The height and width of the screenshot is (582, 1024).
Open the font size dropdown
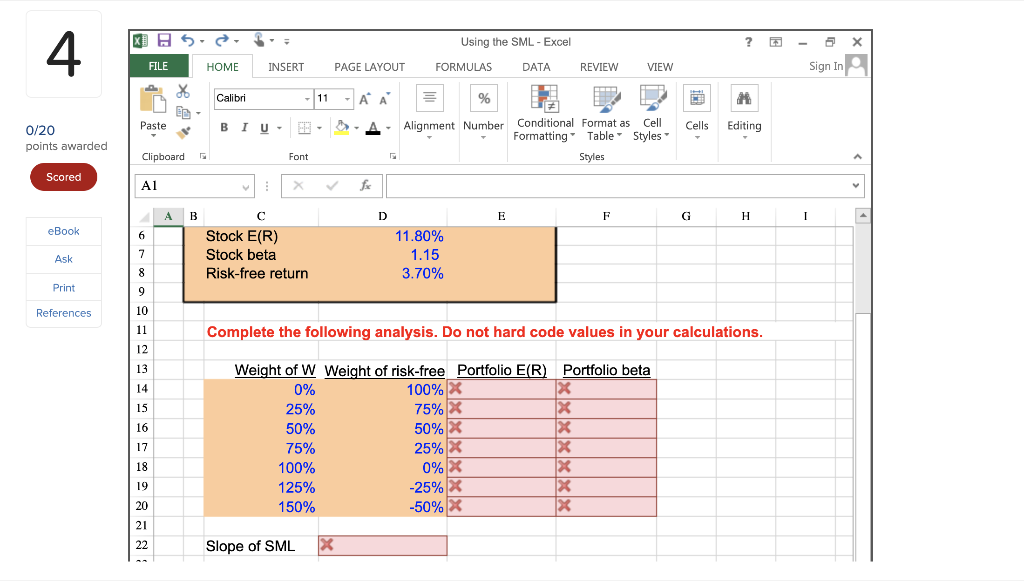click(x=347, y=98)
